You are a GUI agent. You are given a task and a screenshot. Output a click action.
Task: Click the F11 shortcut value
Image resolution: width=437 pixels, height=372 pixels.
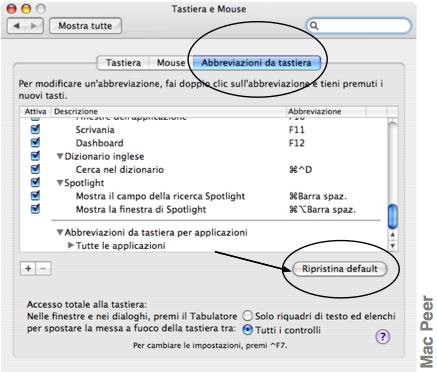pos(297,130)
